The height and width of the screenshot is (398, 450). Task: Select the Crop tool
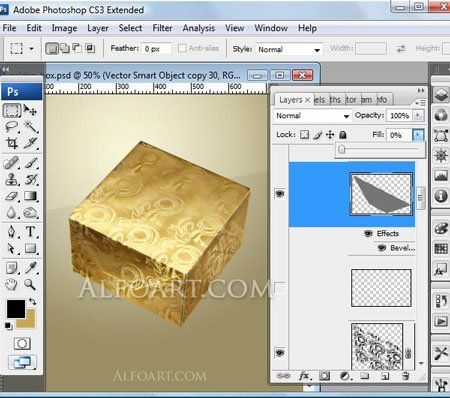(x=12, y=143)
